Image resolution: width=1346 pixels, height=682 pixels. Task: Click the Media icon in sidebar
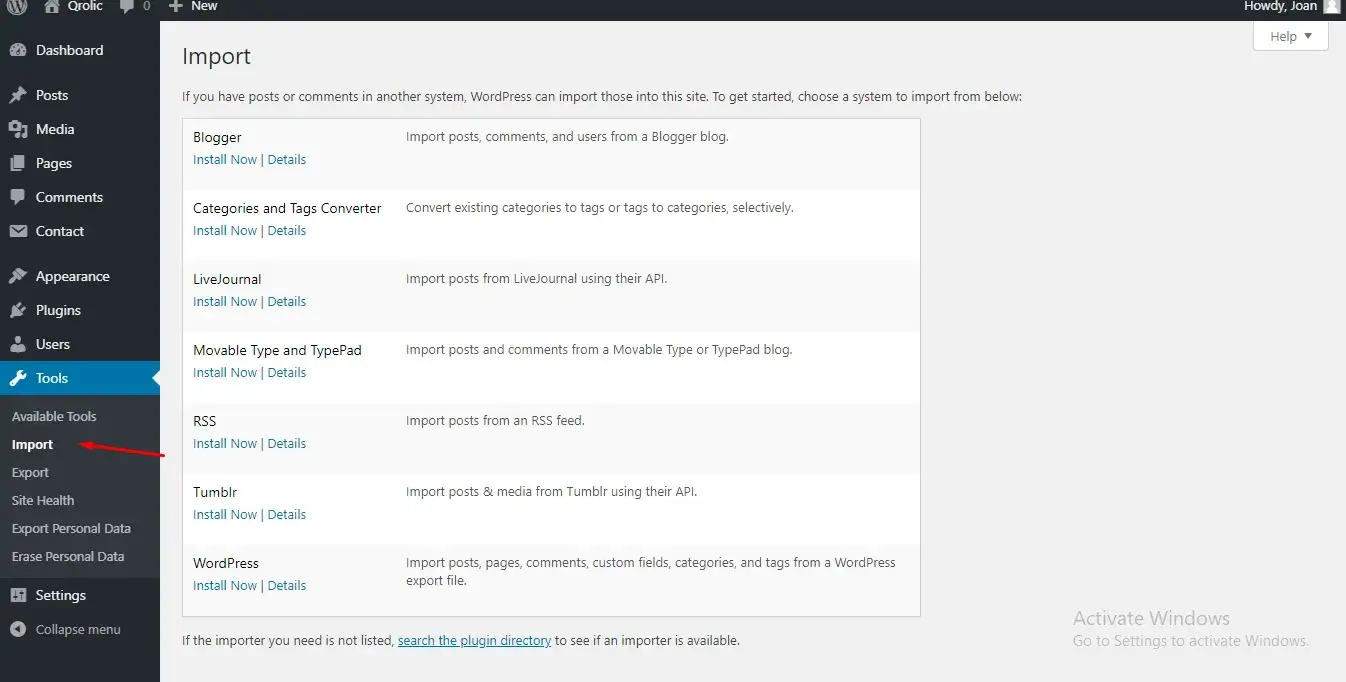[x=18, y=130]
